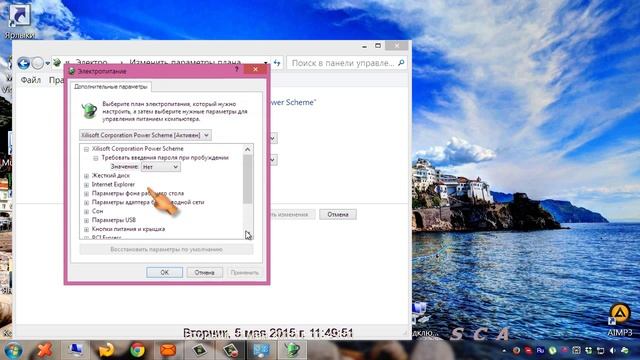Go back in Control Panel window
This screenshot has width=640, height=360.
click(24, 63)
